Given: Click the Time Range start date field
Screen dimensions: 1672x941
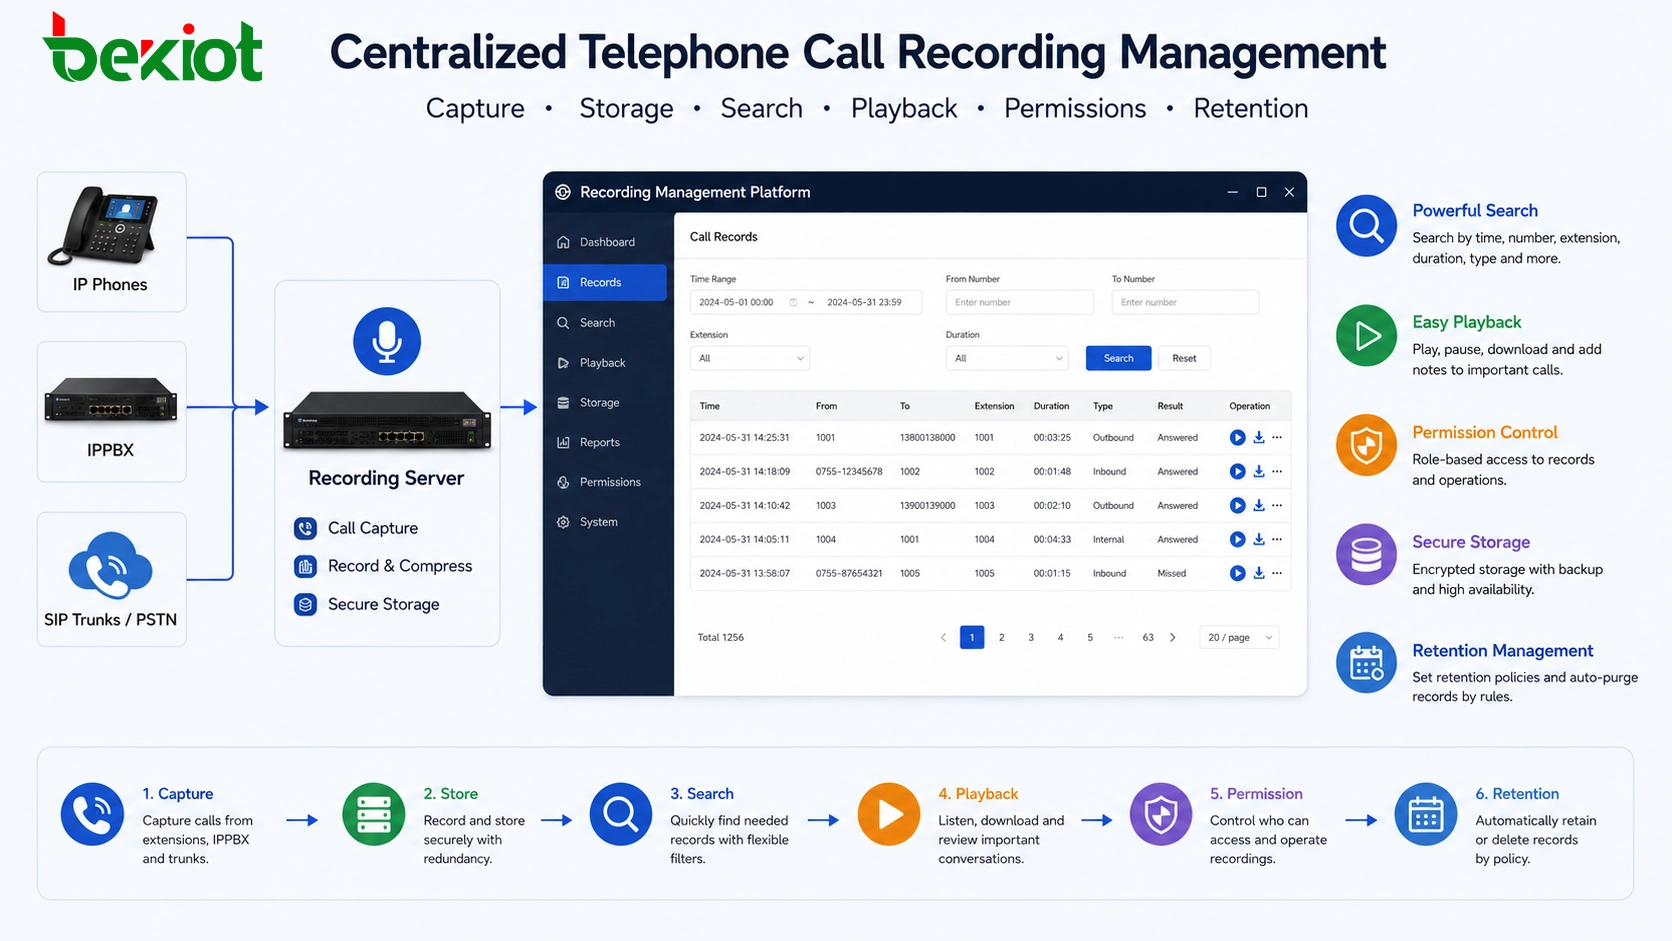Looking at the screenshot, I should coord(736,302).
